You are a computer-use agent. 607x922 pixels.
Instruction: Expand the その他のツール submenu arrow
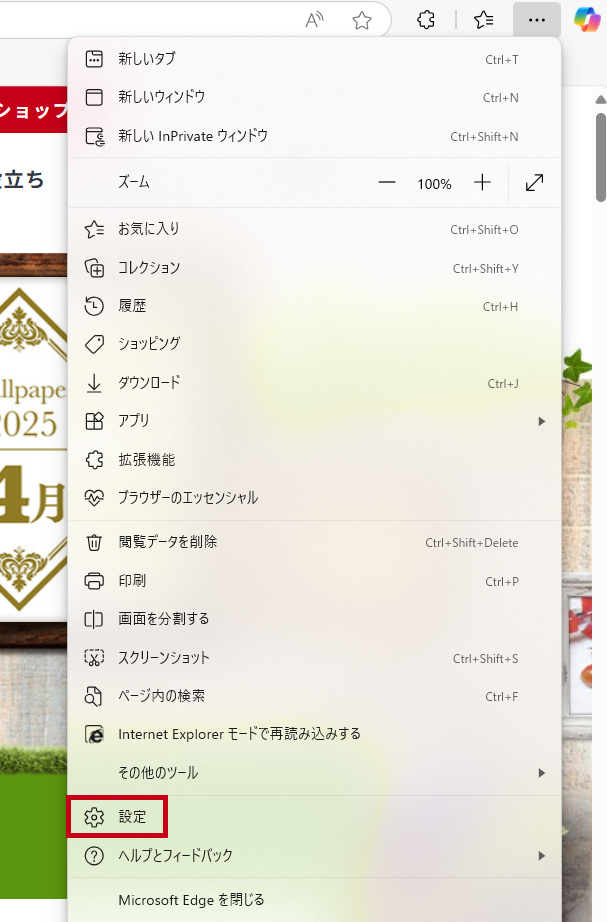tap(542, 773)
